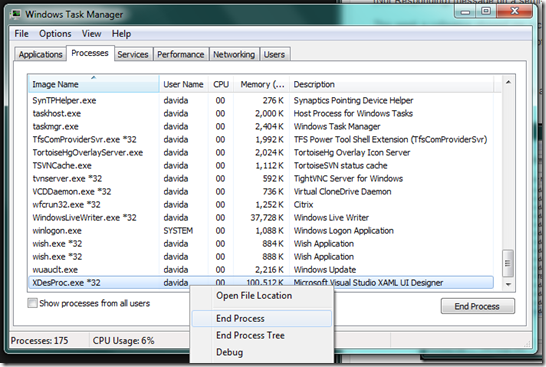Click 'Processes: 175' in status bar
Viewport: 546px width, 367px height.
(x=39, y=341)
